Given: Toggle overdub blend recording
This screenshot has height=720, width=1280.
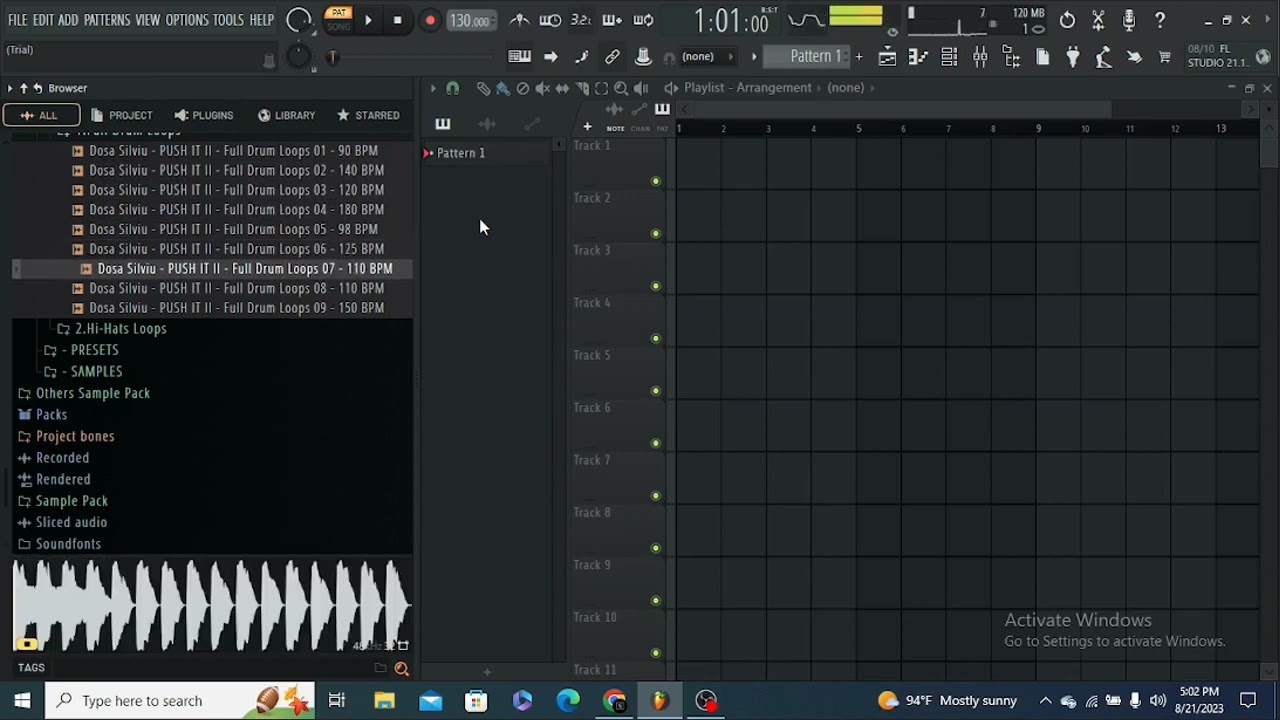Looking at the screenshot, I should tap(612, 20).
